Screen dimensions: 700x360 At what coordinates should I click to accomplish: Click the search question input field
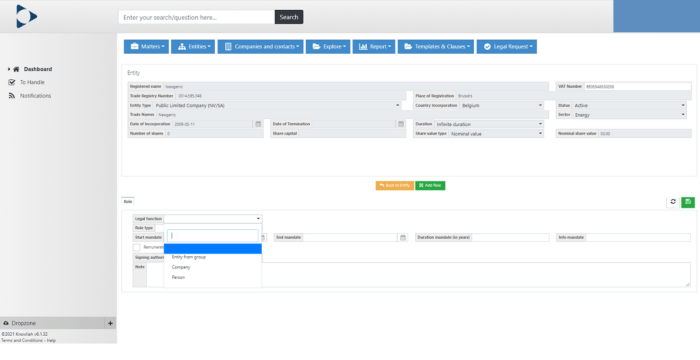point(197,17)
